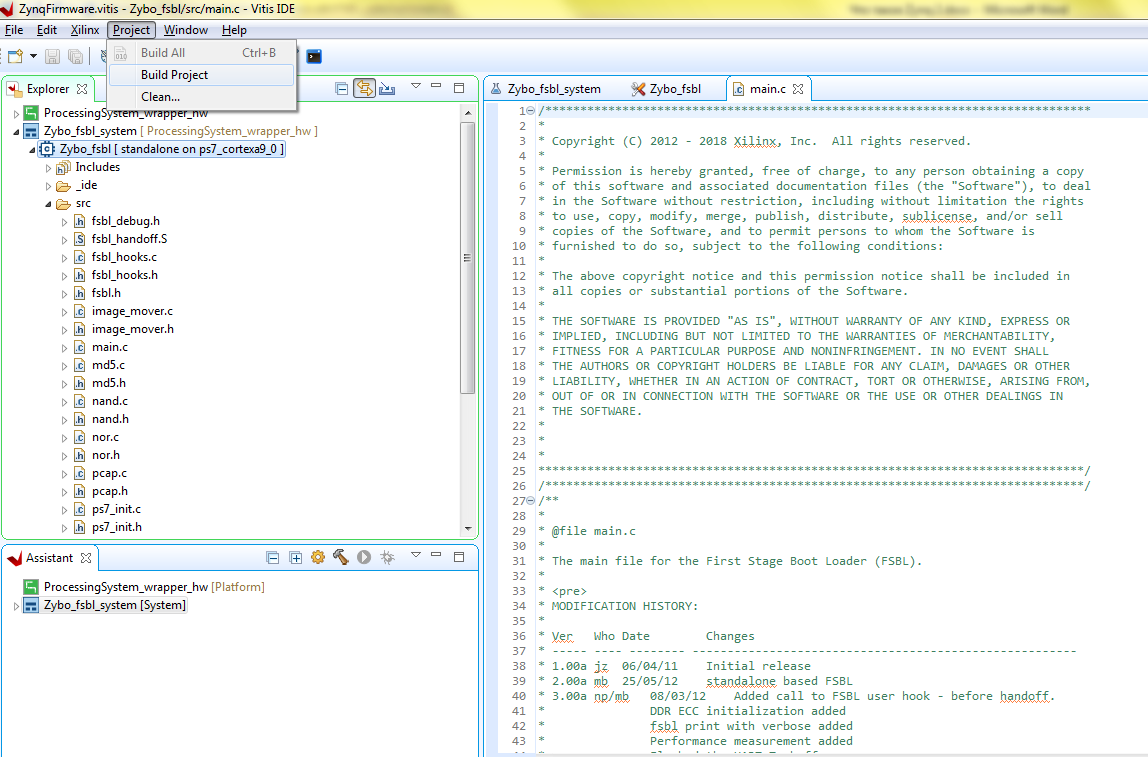This screenshot has width=1148, height=757.
Task: Maximize the Assistant panel
Action: pos(459,557)
